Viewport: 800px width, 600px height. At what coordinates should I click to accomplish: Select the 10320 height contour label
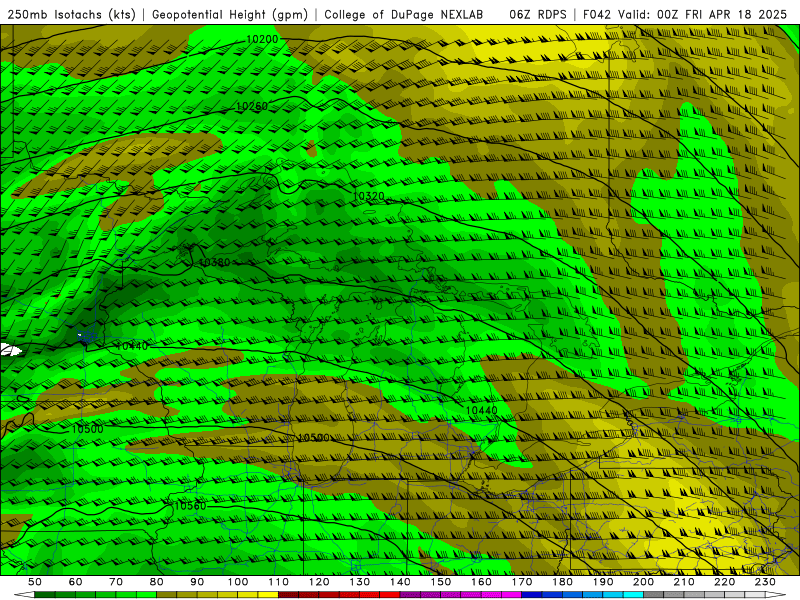[x=368, y=196]
